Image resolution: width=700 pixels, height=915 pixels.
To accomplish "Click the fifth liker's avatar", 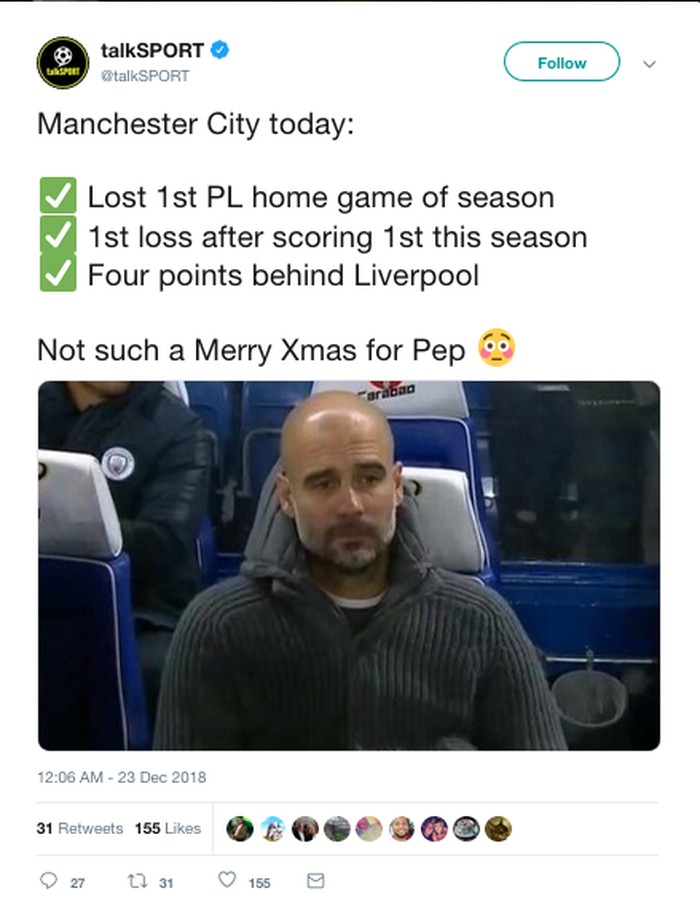I will 369,828.
